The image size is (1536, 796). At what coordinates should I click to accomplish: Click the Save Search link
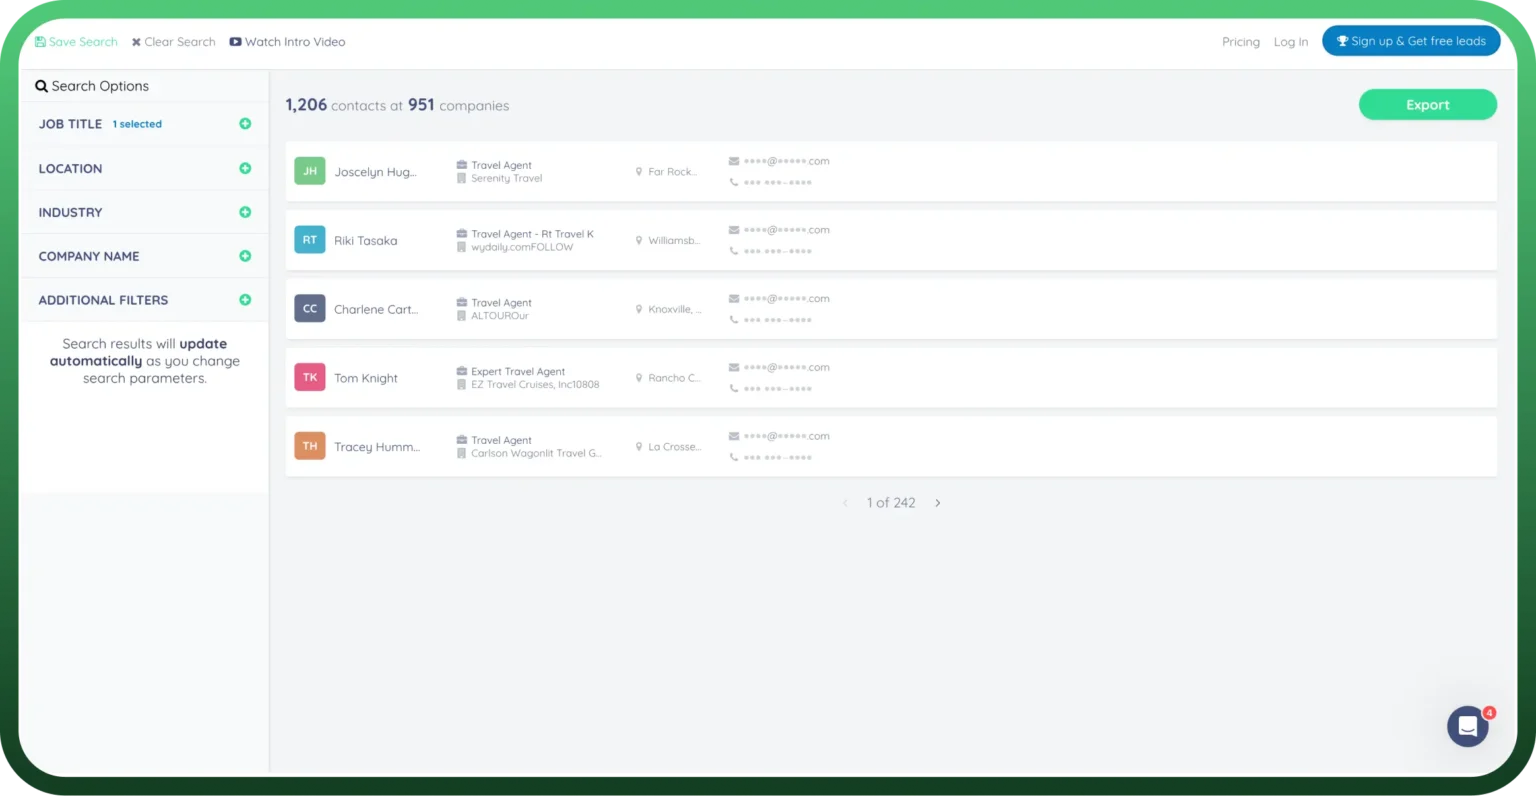(x=76, y=42)
